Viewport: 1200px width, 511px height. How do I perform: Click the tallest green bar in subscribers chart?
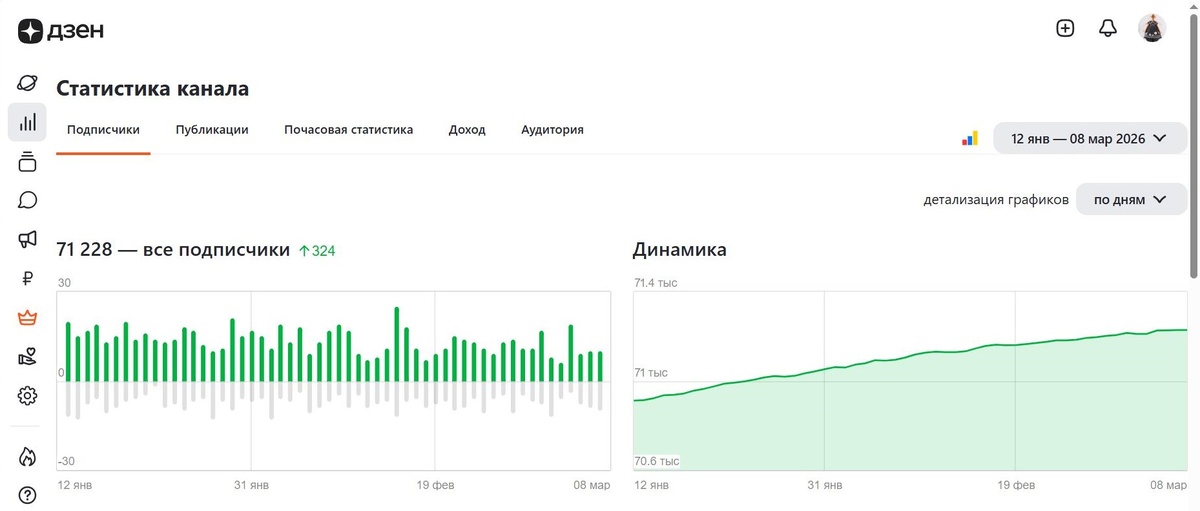point(397,344)
